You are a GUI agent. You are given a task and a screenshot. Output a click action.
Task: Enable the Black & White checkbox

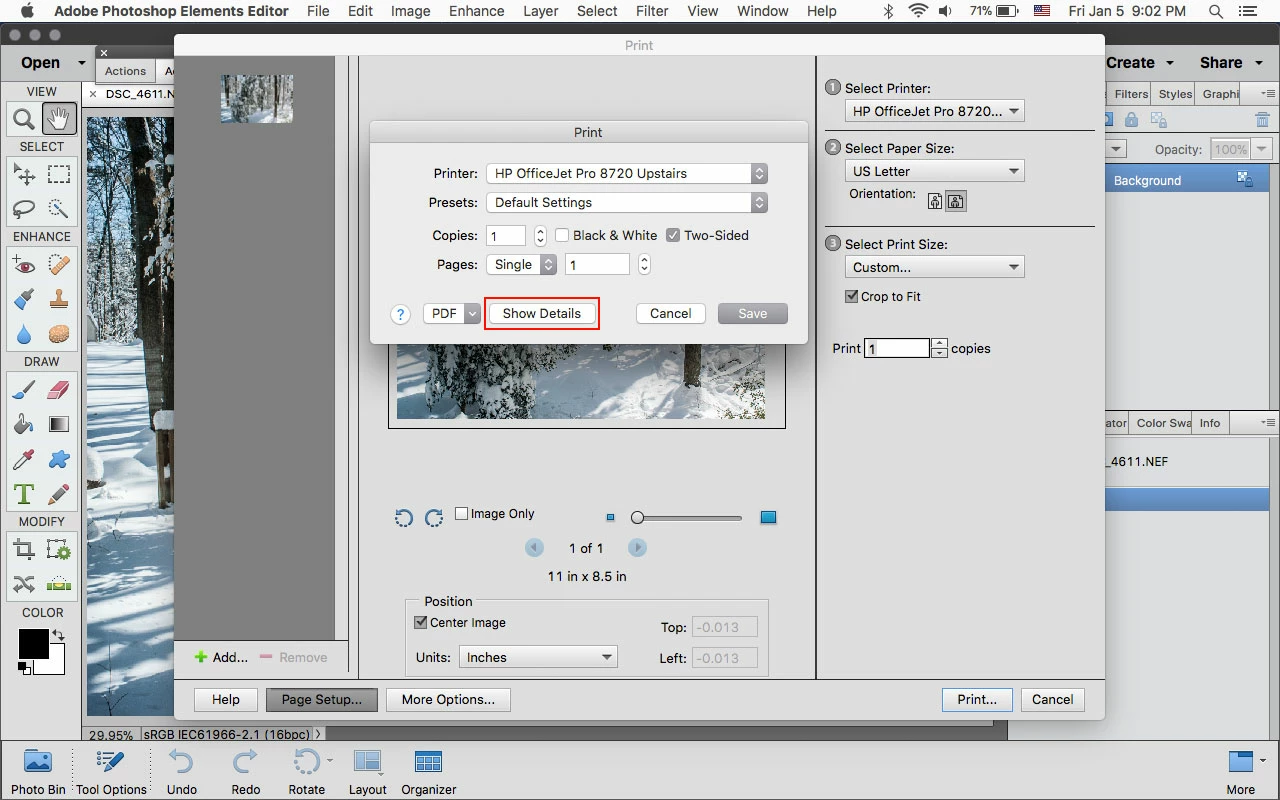562,236
